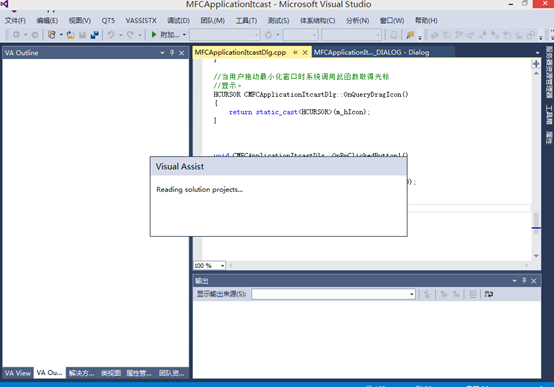554x387 pixels.
Task: Pin the VA Outline panel
Action: pyautogui.click(x=172, y=53)
